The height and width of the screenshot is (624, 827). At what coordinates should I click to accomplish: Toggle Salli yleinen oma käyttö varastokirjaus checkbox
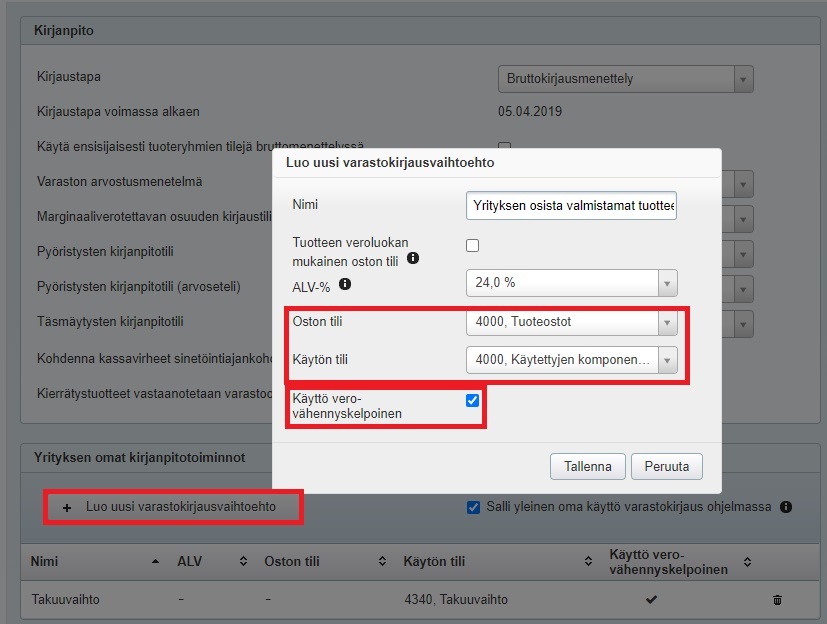tap(473, 507)
